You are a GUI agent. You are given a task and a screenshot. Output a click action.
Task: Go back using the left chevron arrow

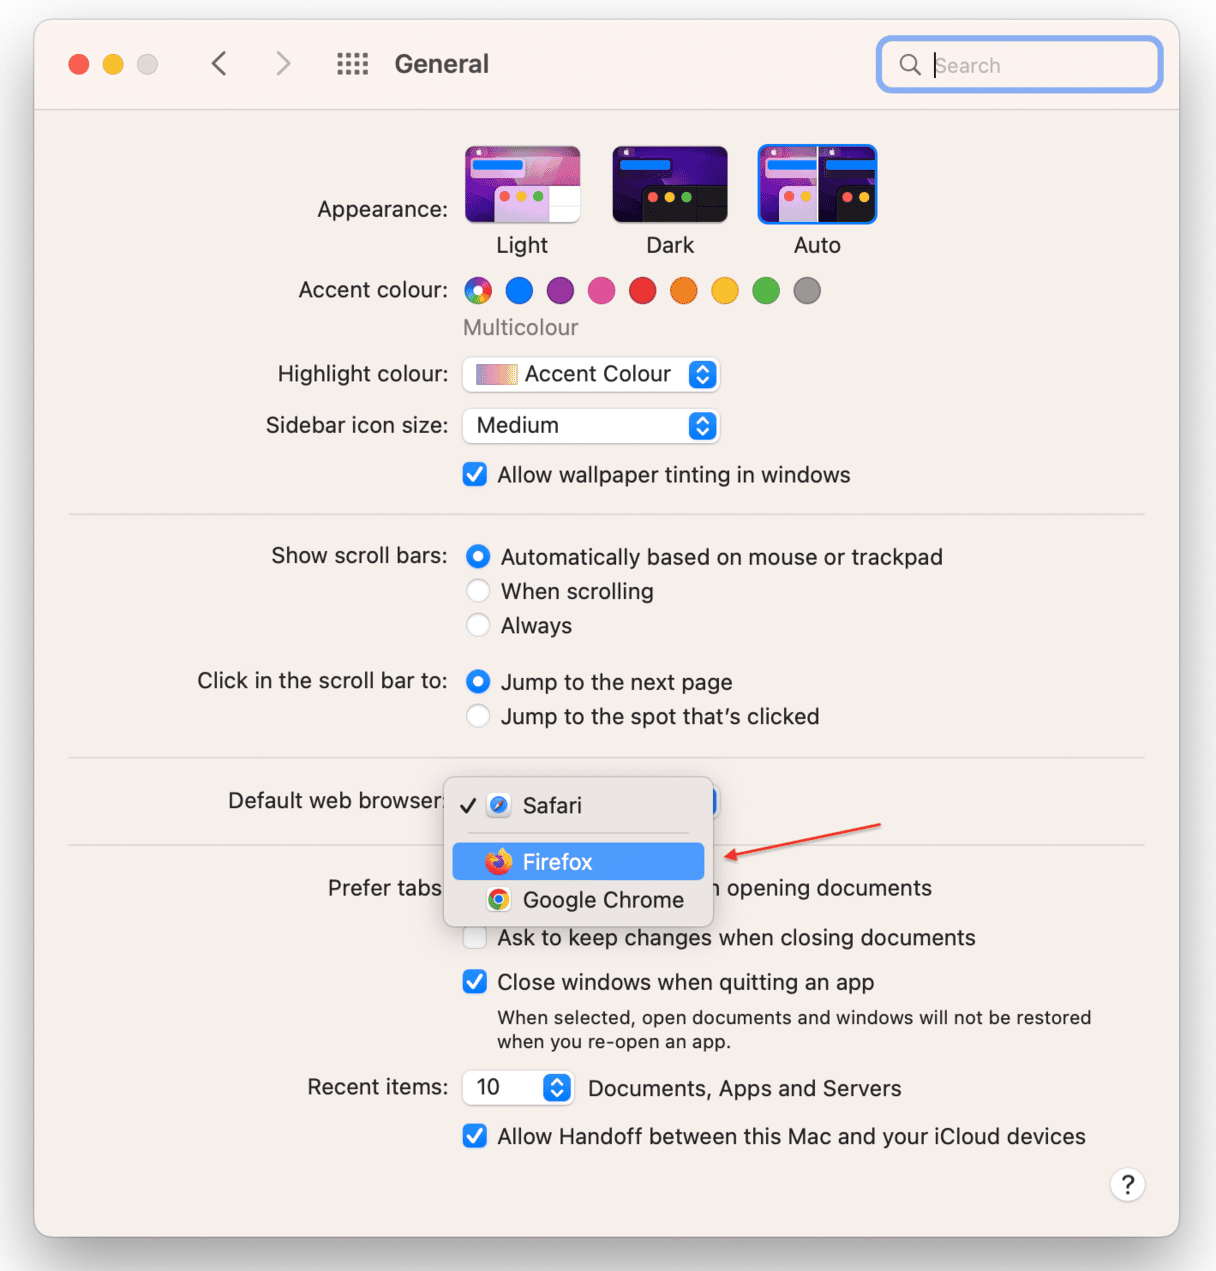pos(219,64)
